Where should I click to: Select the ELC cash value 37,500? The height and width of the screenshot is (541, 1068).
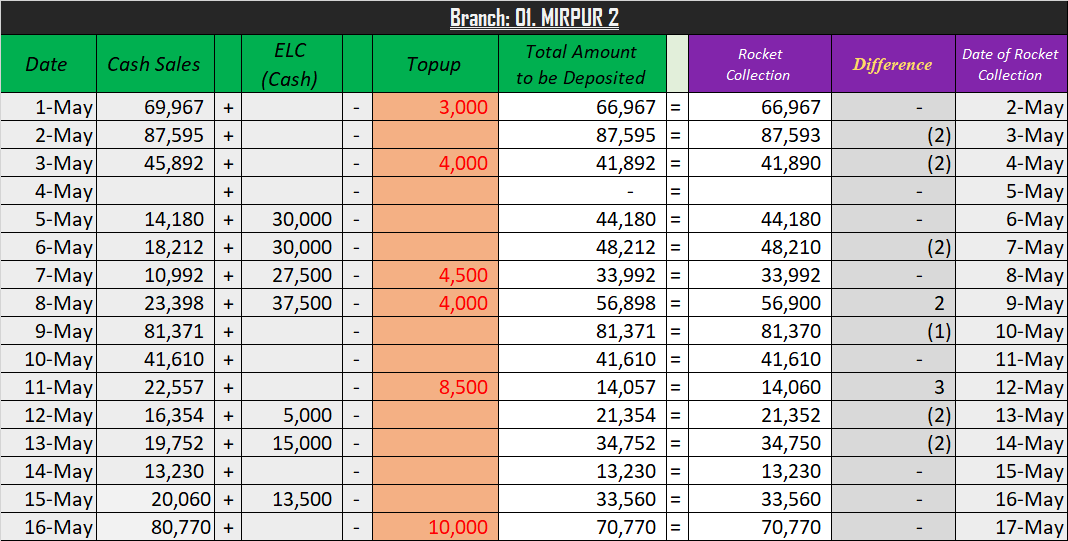(x=292, y=303)
